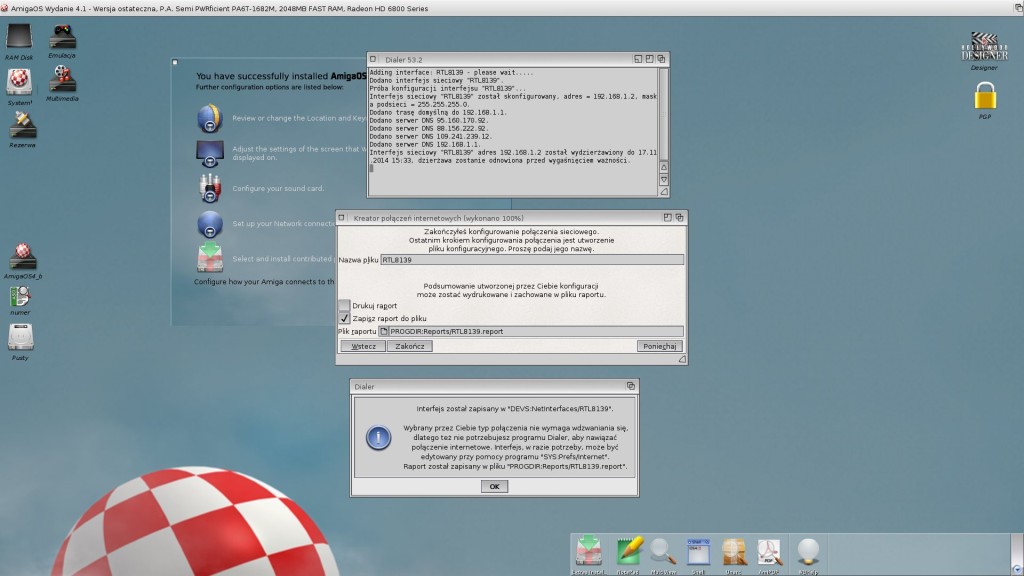
Task: Click the Dialer 53.2 vertical scrollbar track
Action: (x=664, y=114)
